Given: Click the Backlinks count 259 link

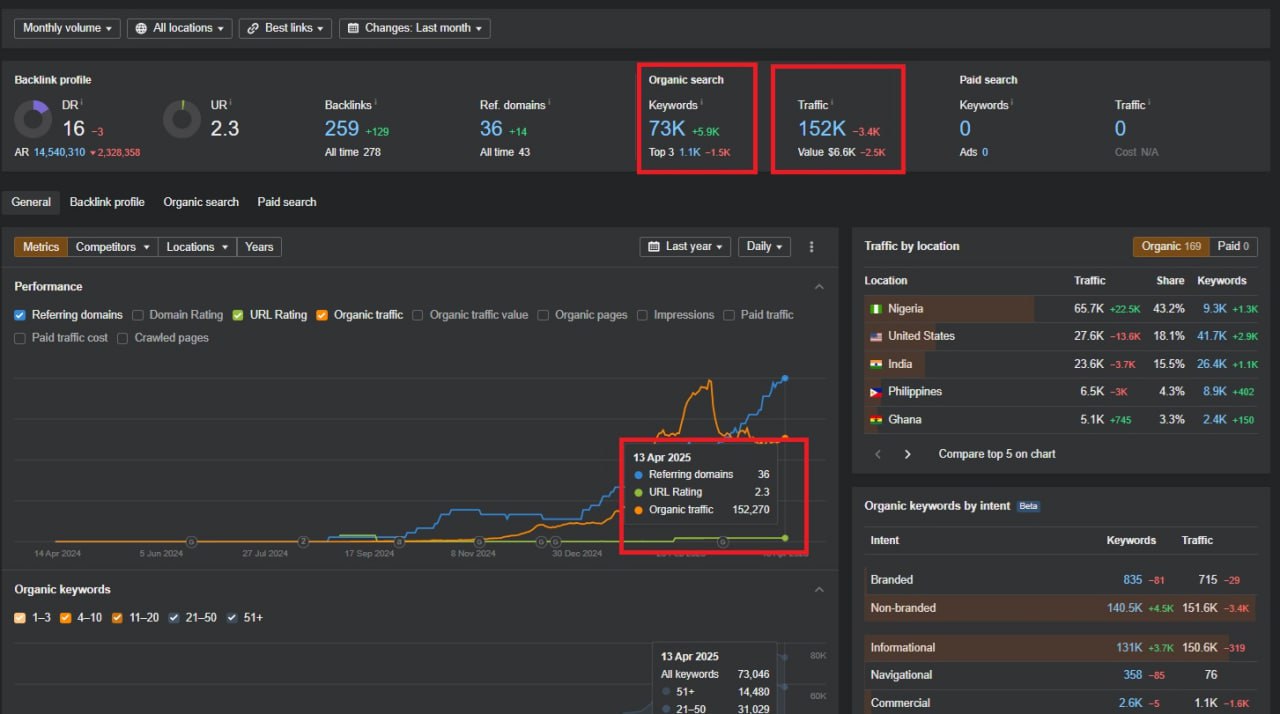Looking at the screenshot, I should point(341,128).
